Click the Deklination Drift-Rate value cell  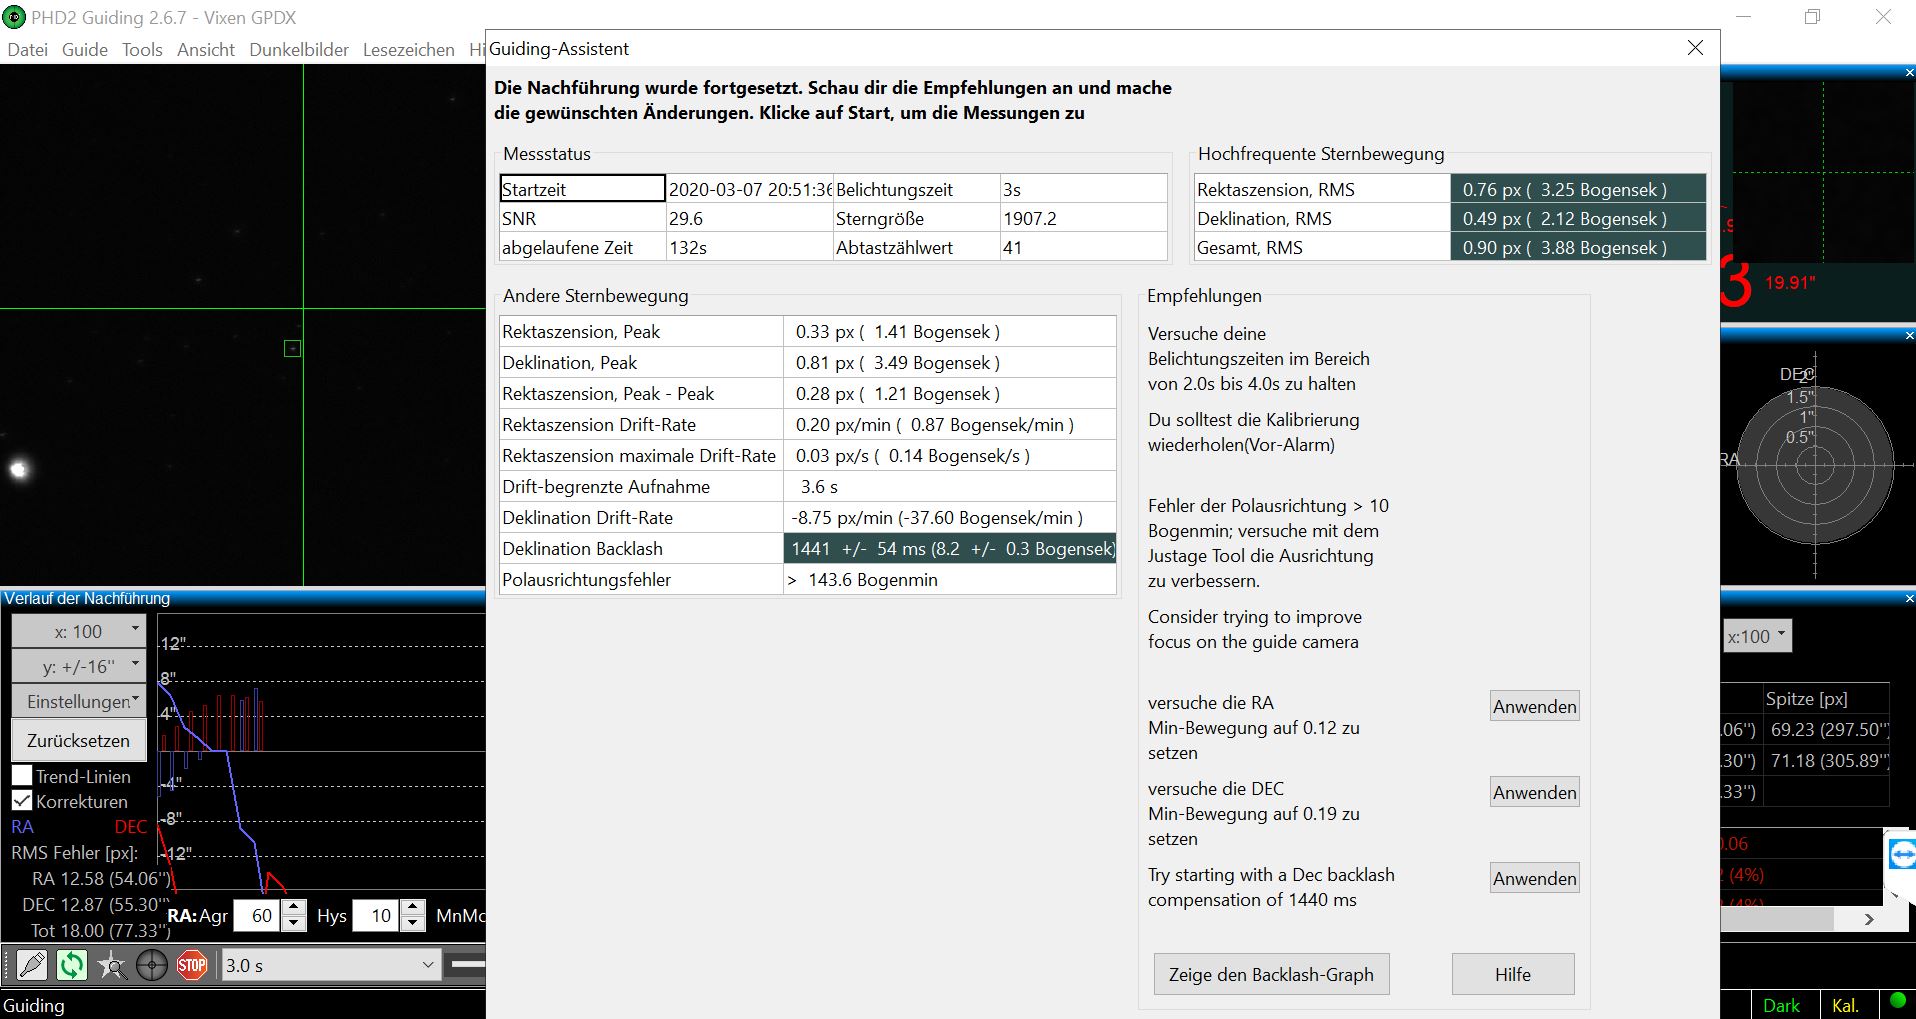click(x=950, y=517)
